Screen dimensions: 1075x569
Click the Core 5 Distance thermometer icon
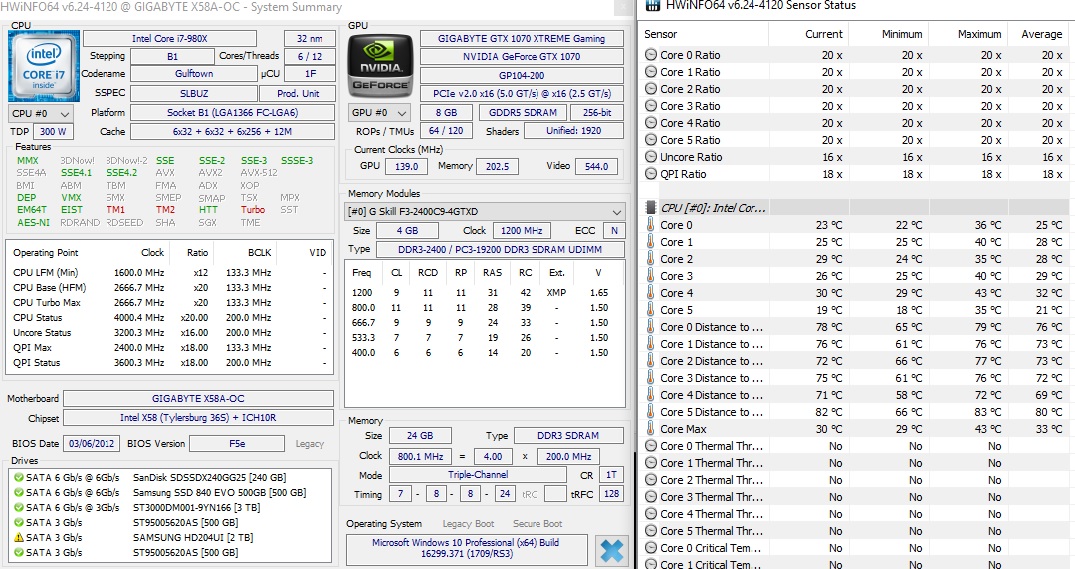tap(651, 412)
